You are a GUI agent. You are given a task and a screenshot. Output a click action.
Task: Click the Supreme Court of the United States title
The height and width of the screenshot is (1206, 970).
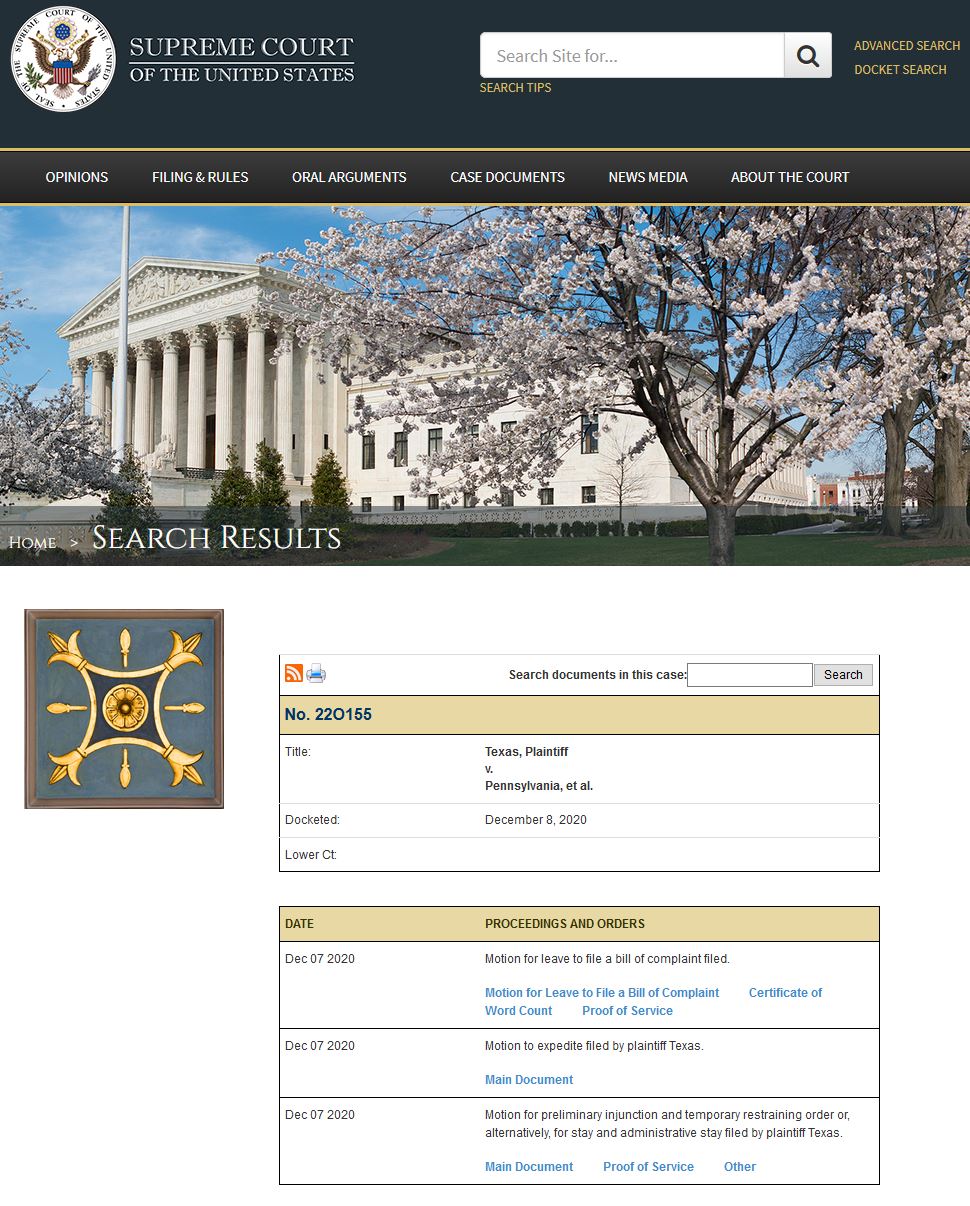(x=241, y=59)
